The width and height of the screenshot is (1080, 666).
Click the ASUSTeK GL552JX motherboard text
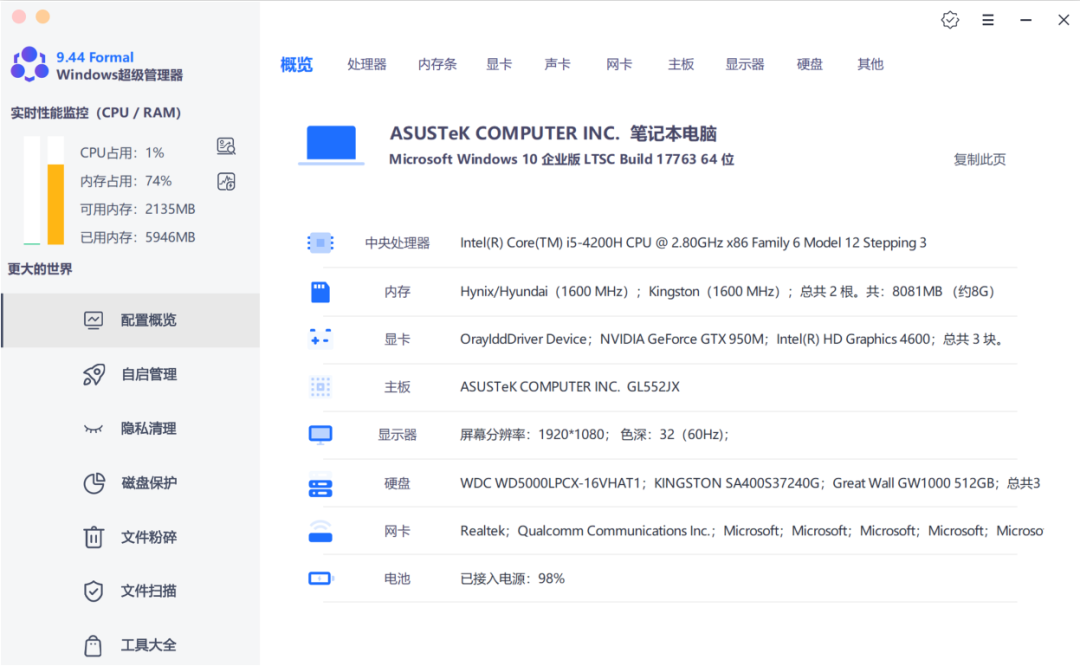[x=570, y=387]
